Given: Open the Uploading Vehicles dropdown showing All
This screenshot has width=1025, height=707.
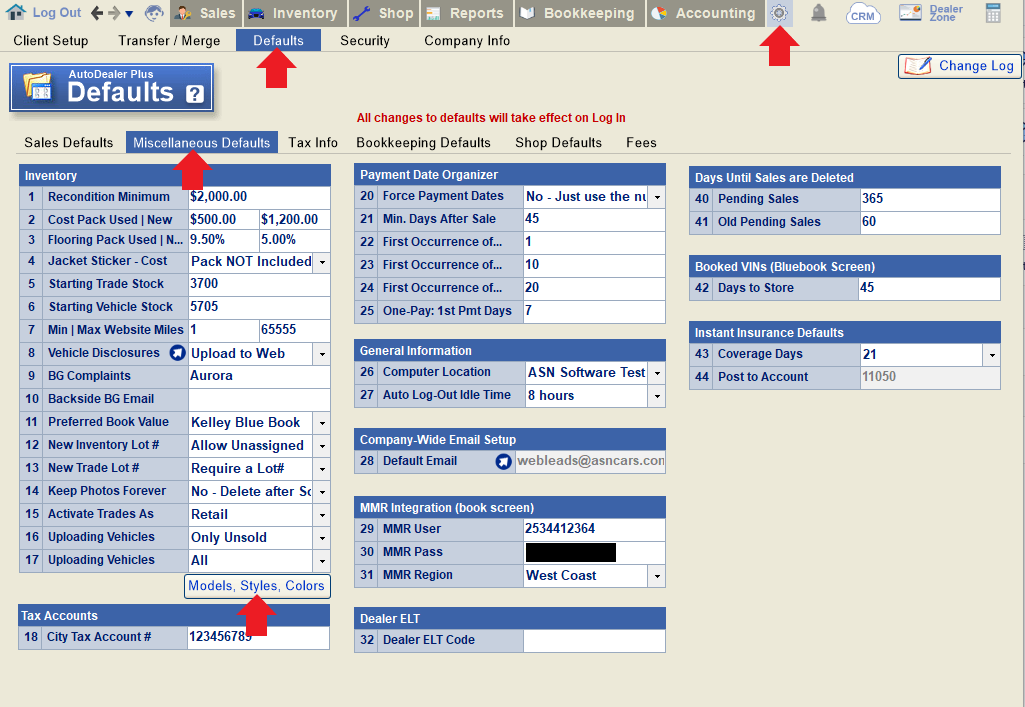Looking at the screenshot, I should pos(322,561).
